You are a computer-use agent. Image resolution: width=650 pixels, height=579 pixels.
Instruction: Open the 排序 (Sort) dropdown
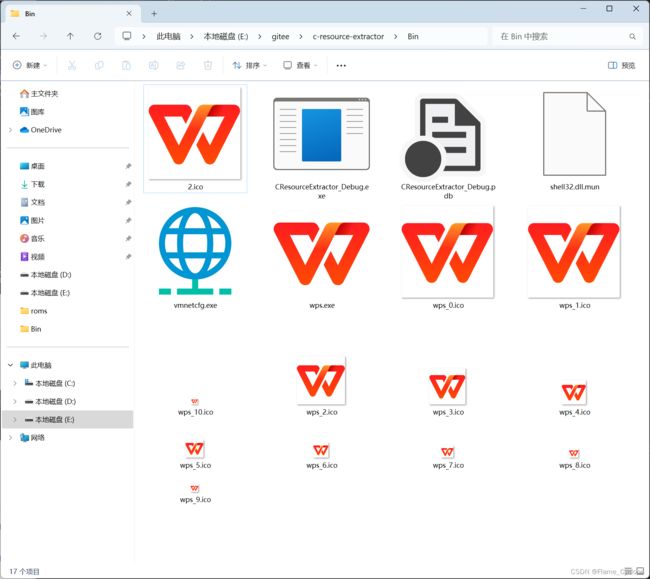(x=250, y=65)
